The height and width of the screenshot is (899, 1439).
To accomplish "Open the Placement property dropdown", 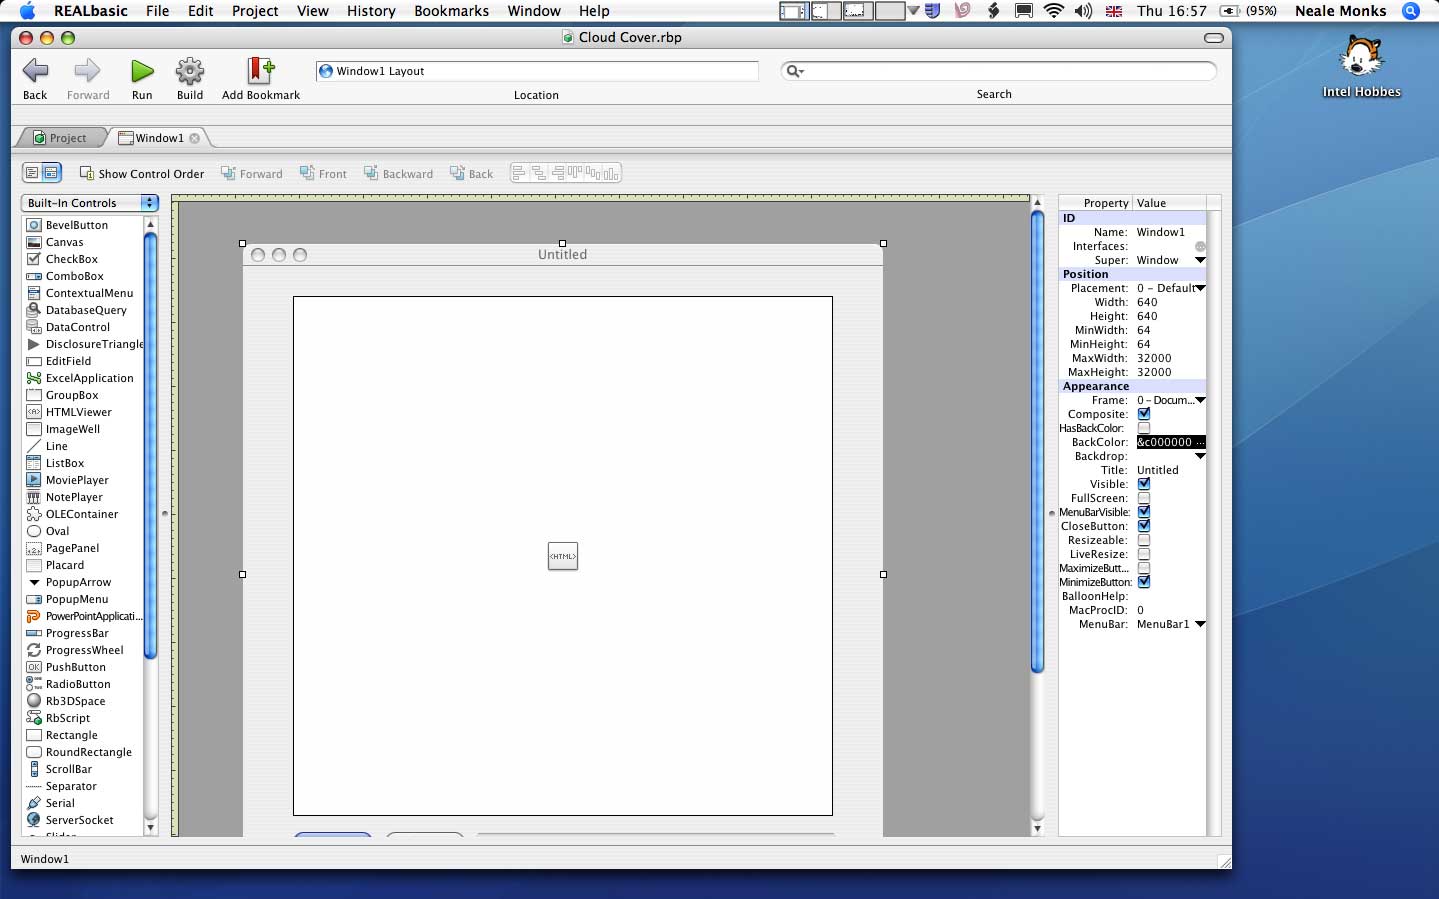I will [x=1200, y=288].
